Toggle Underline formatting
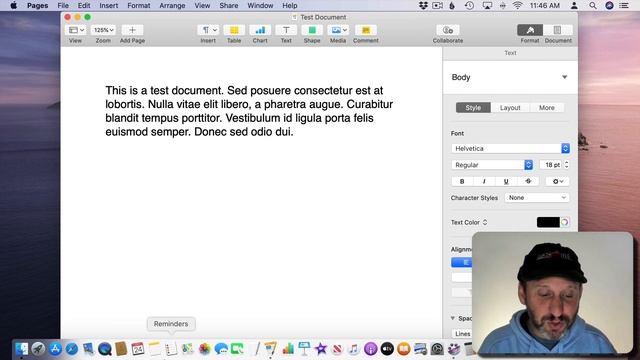The image size is (640, 360). [506, 181]
